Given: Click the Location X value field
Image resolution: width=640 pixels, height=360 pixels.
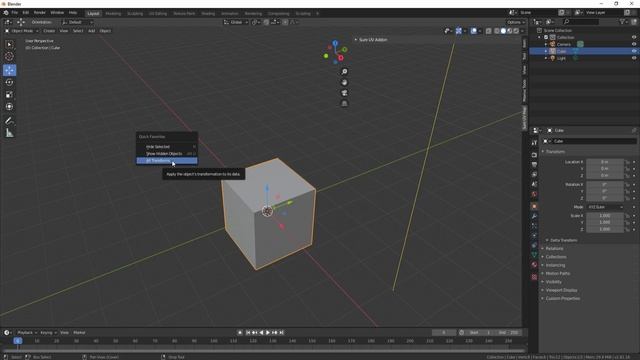Looking at the screenshot, I should (605, 162).
